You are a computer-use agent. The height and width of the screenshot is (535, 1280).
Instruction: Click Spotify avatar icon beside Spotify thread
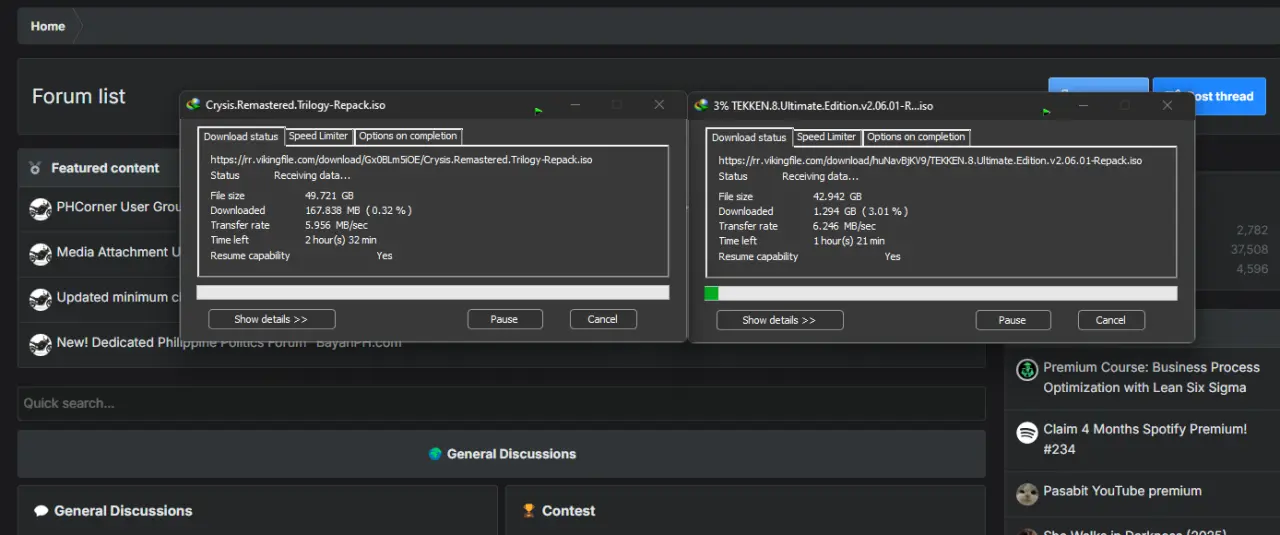click(1027, 433)
